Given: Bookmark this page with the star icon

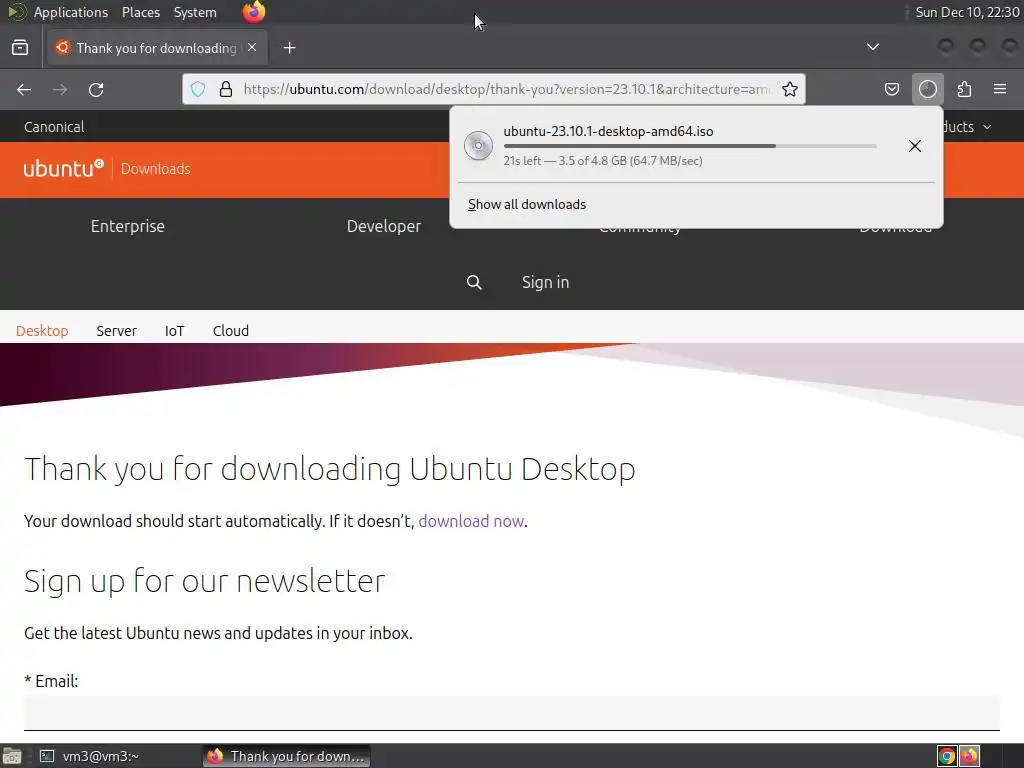Looking at the screenshot, I should point(790,89).
